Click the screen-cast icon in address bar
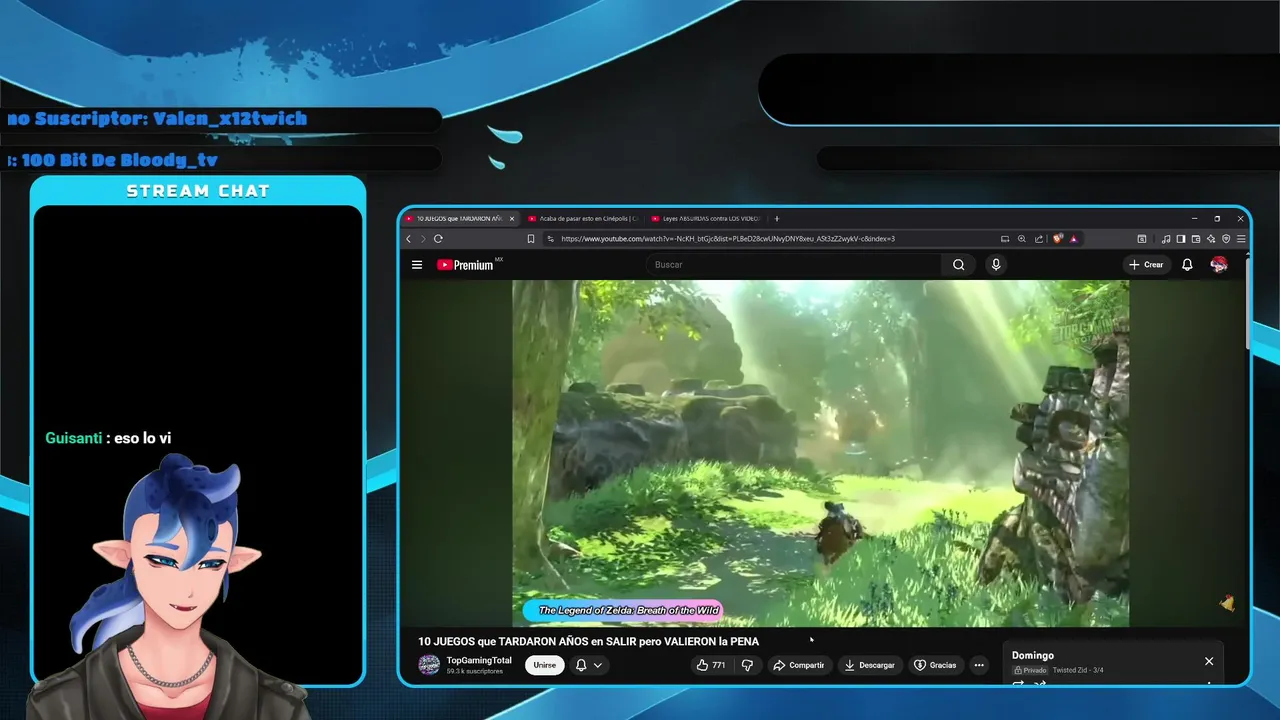The image size is (1280, 720). coord(1005,239)
